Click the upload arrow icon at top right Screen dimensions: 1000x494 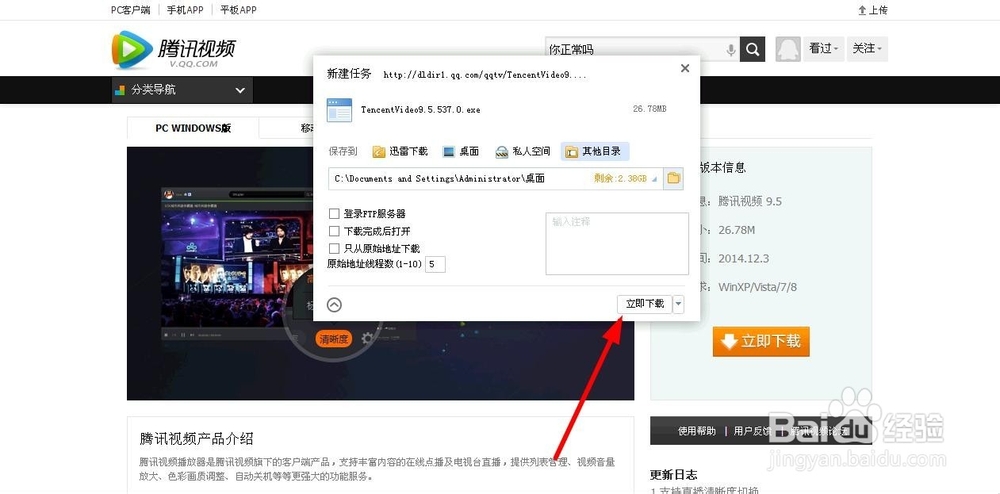pyautogui.click(x=862, y=10)
